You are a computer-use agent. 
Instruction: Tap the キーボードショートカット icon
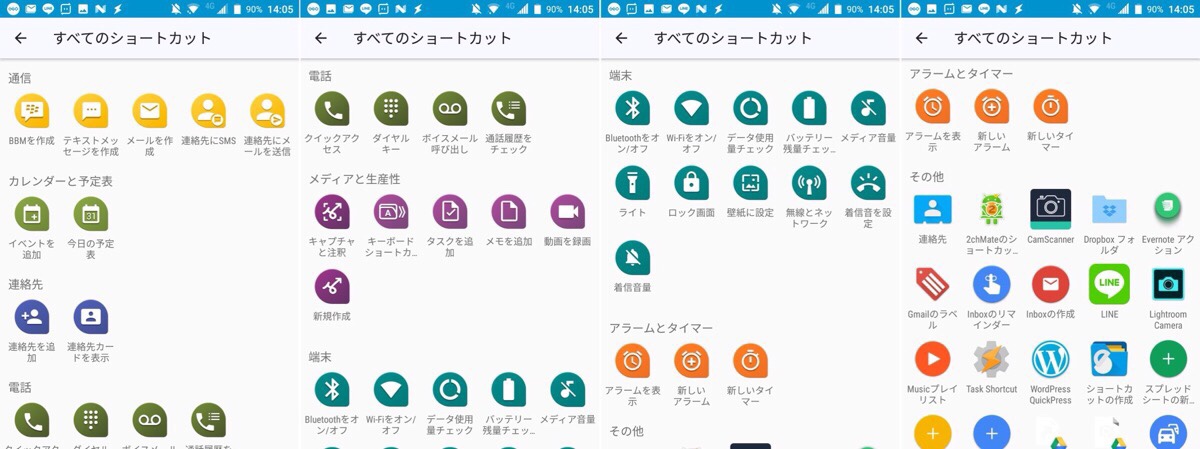point(391,212)
